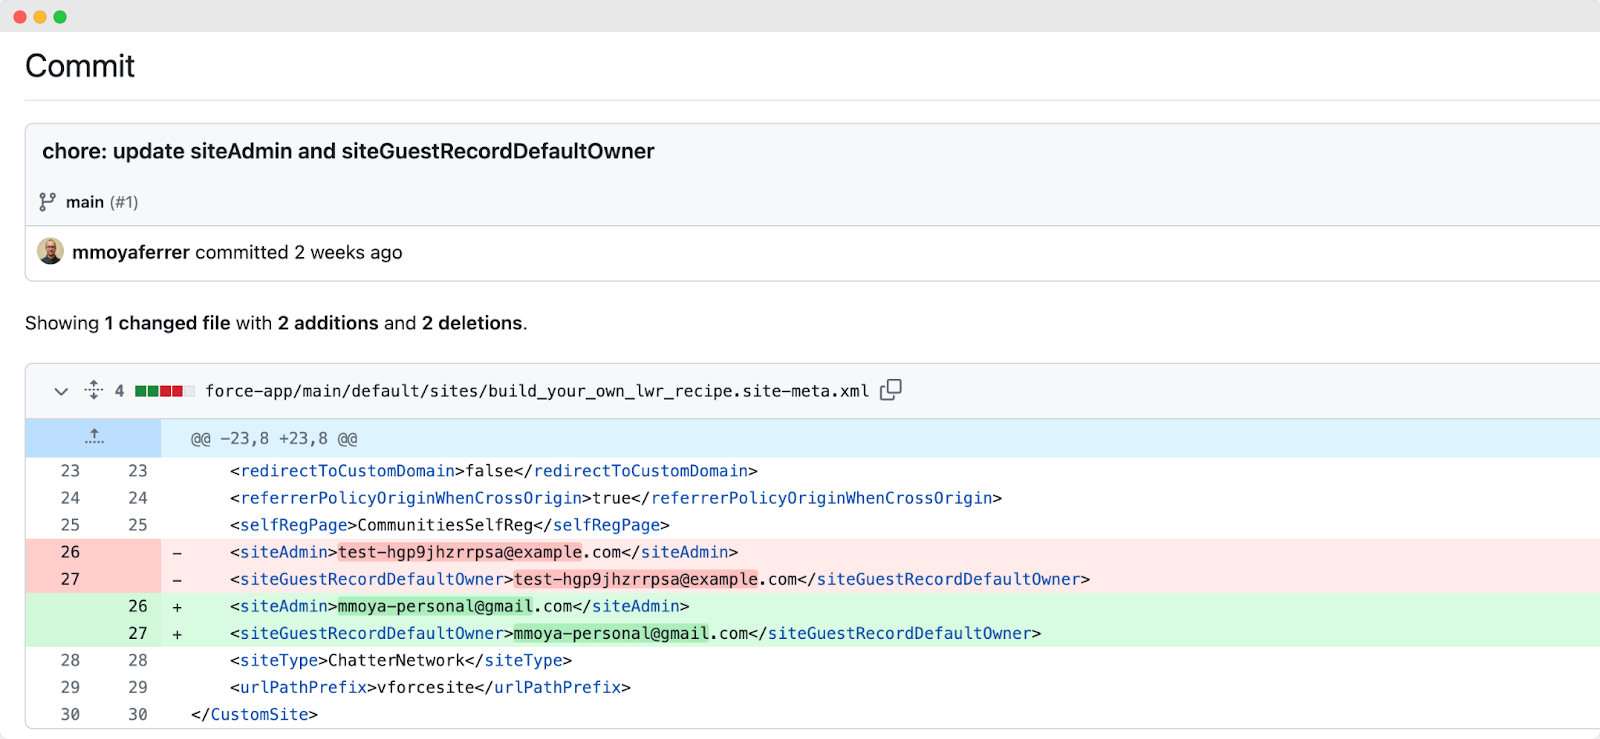This screenshot has height=739, width=1600.
Task: Select new line number 27 of added siteGuestRecordDefaultOwner
Action: [138, 633]
